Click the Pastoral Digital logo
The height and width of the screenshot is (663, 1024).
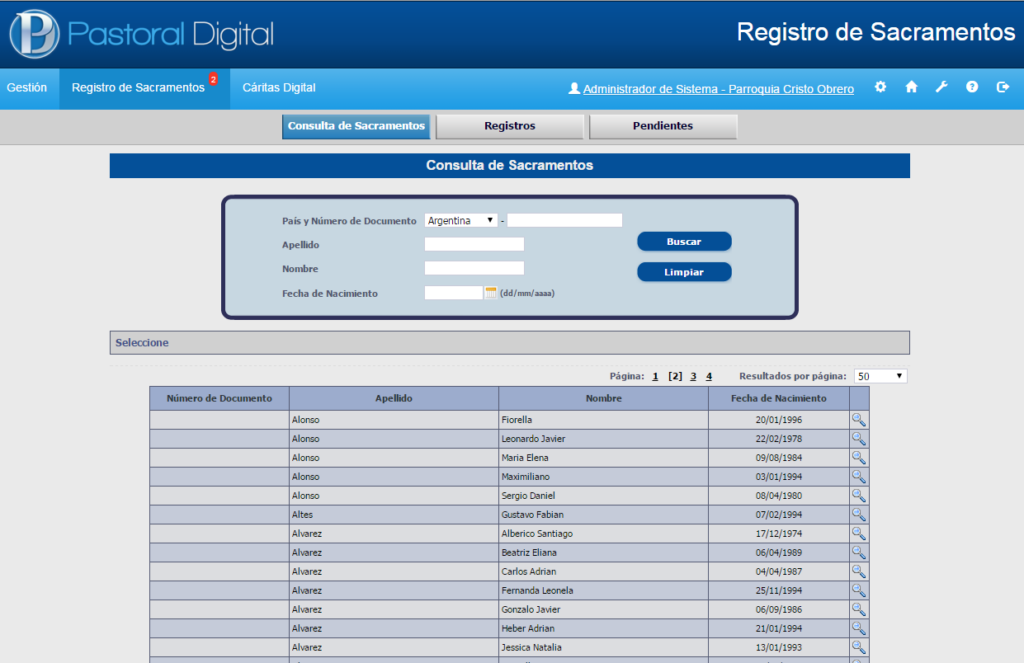click(x=142, y=34)
